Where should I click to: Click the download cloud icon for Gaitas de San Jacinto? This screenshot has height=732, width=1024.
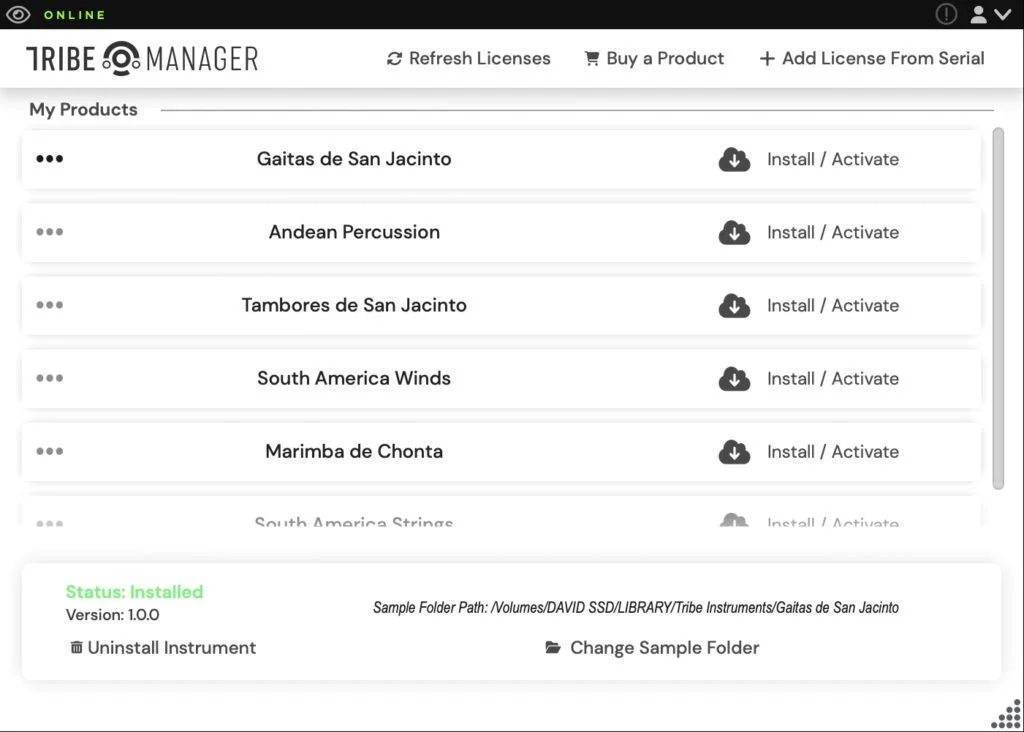(734, 159)
